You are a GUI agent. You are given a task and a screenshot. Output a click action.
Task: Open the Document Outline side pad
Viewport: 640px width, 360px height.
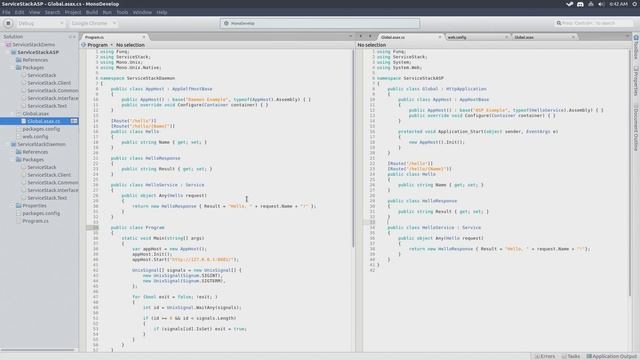coord(636,127)
